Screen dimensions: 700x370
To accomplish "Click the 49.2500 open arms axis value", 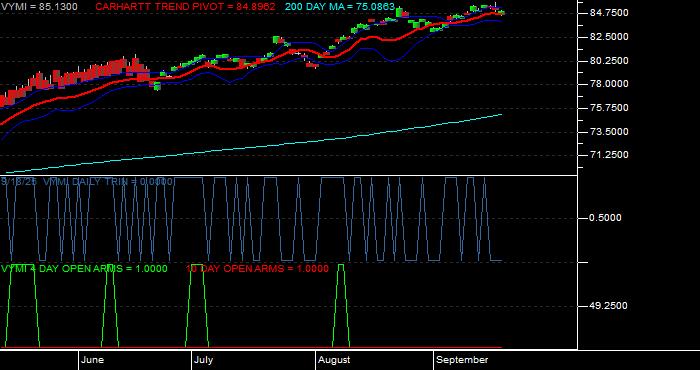I will pos(609,306).
